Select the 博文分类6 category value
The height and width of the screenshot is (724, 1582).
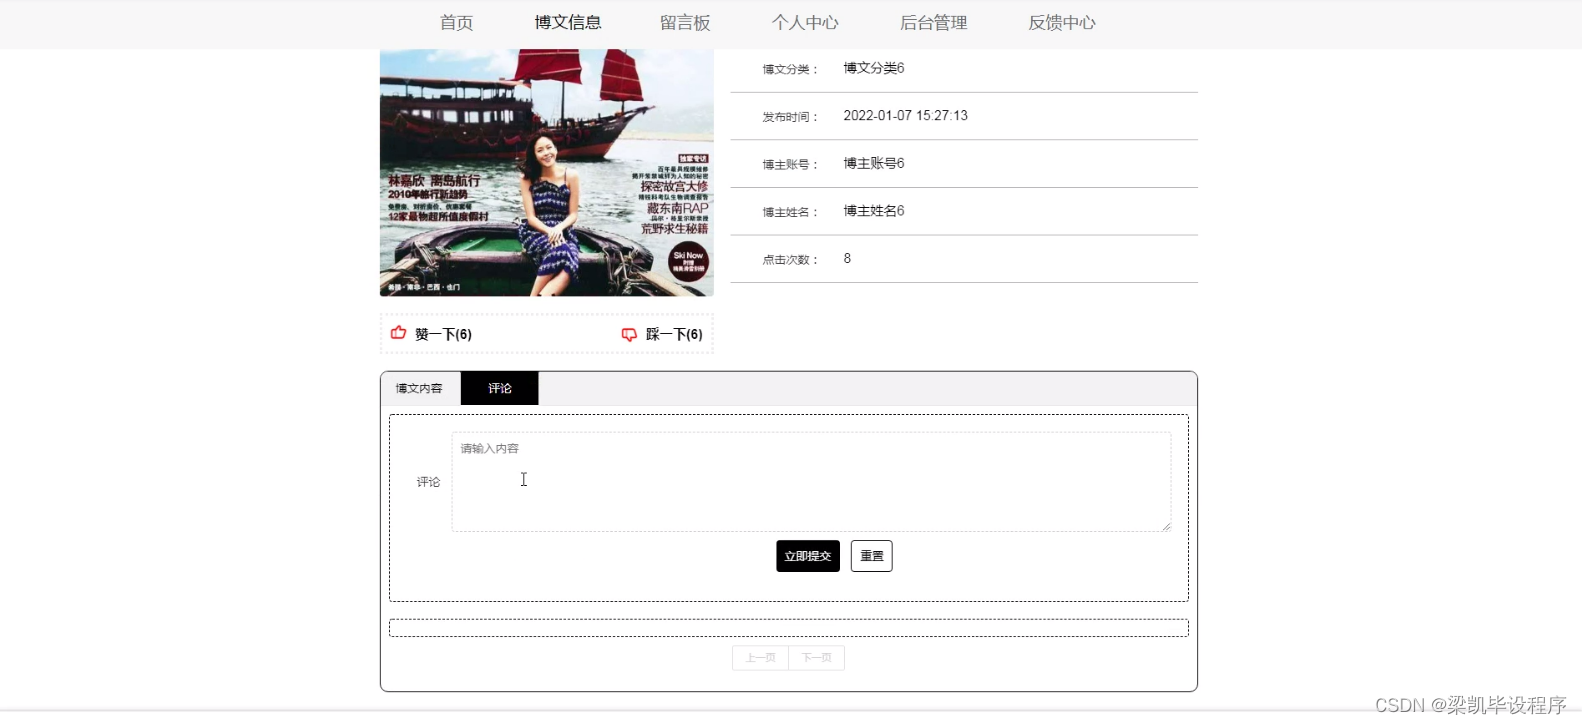(874, 68)
